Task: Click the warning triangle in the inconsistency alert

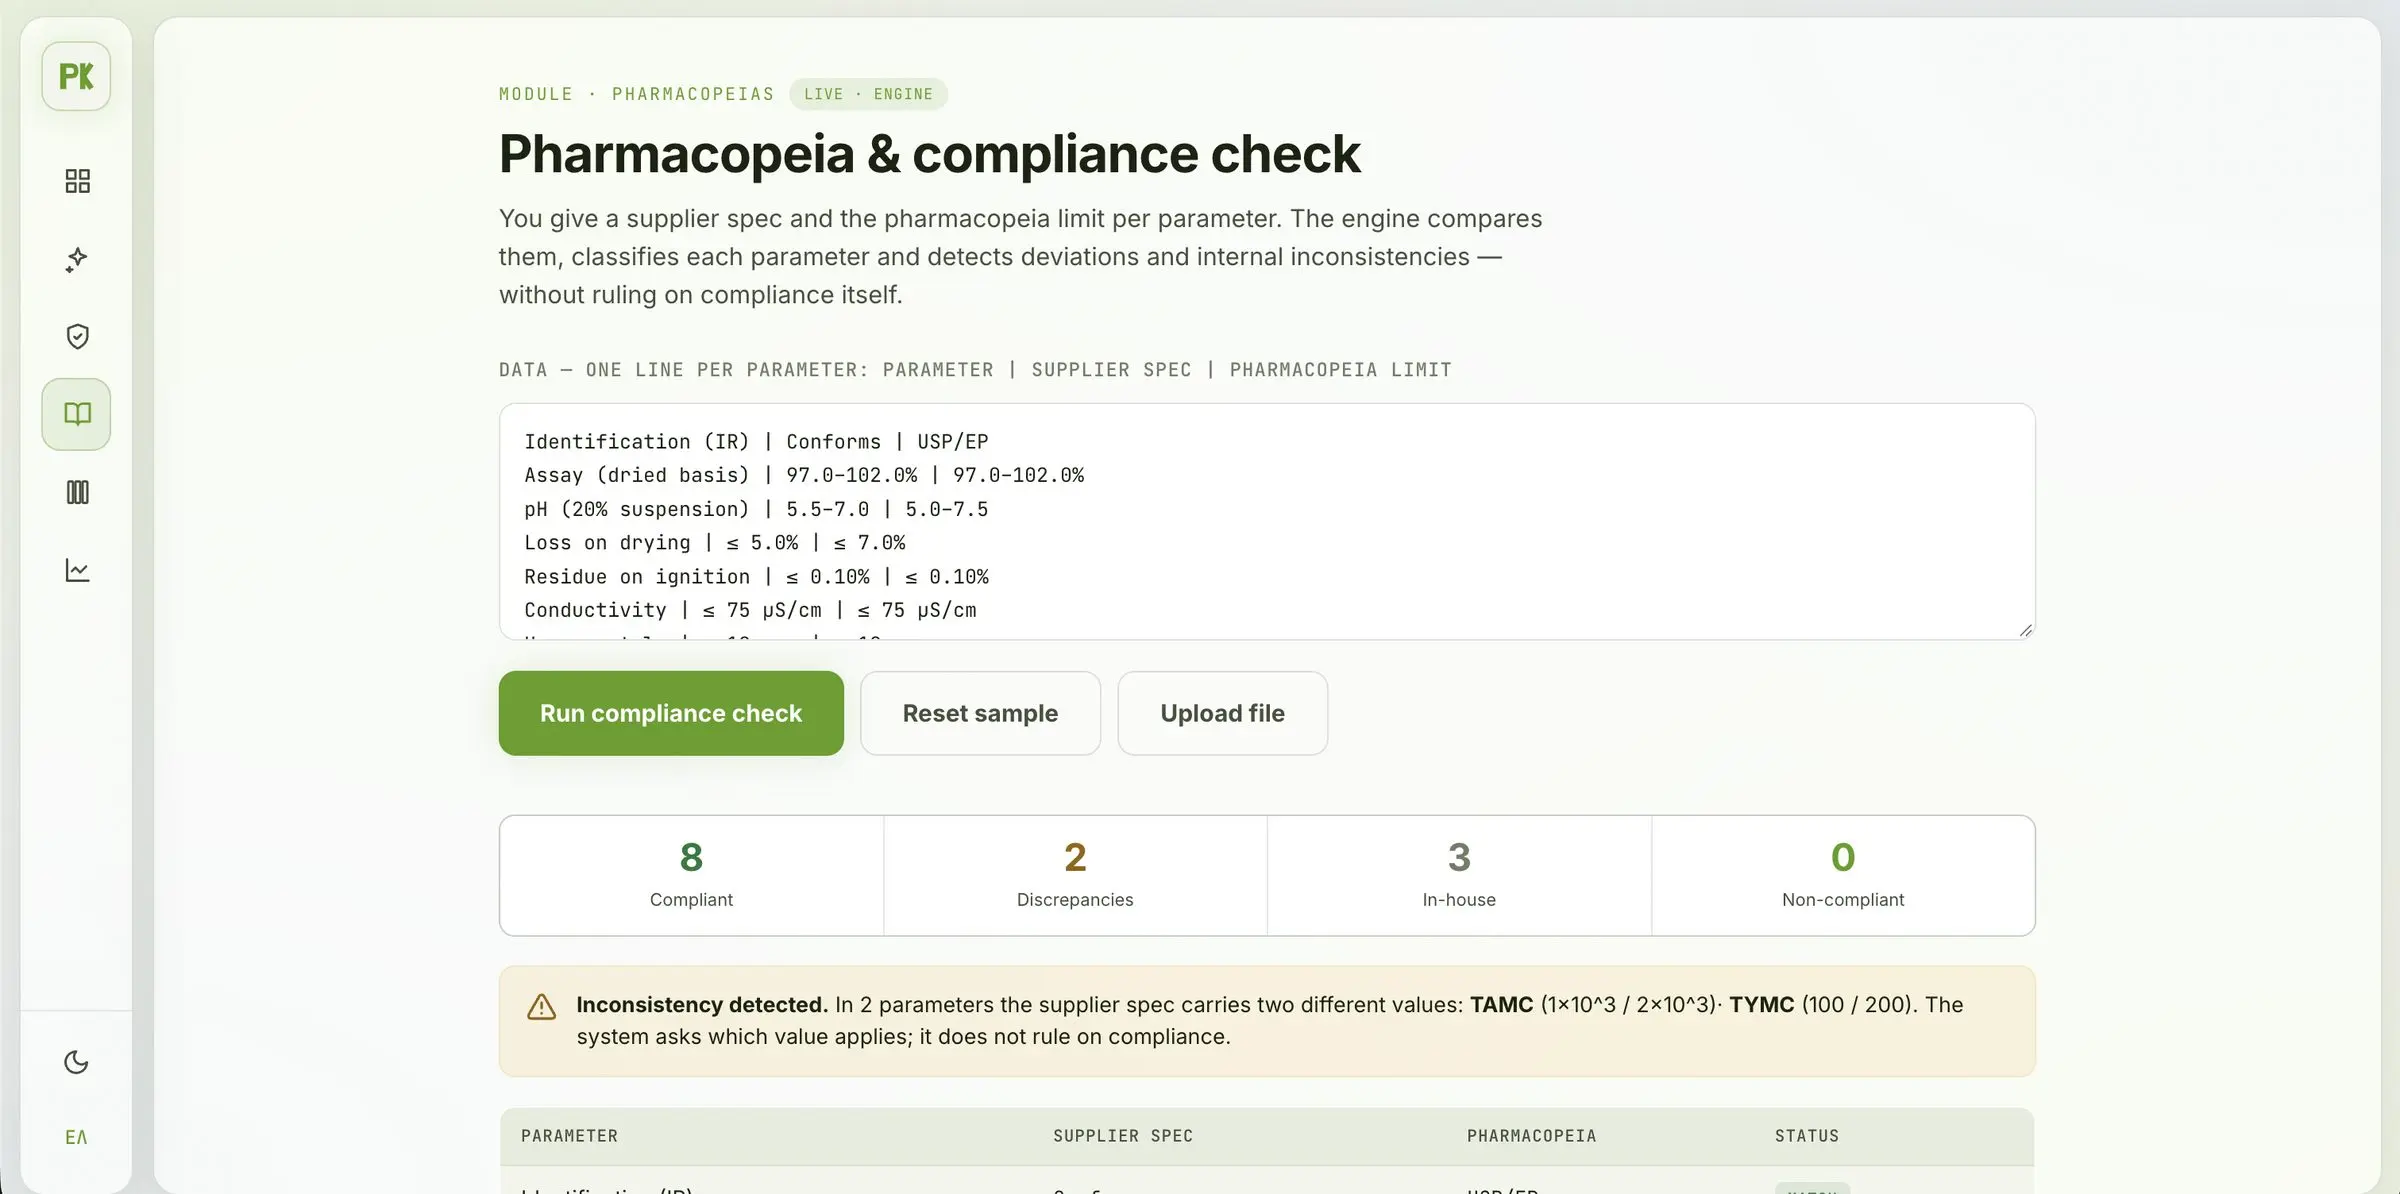Action: click(x=541, y=1007)
